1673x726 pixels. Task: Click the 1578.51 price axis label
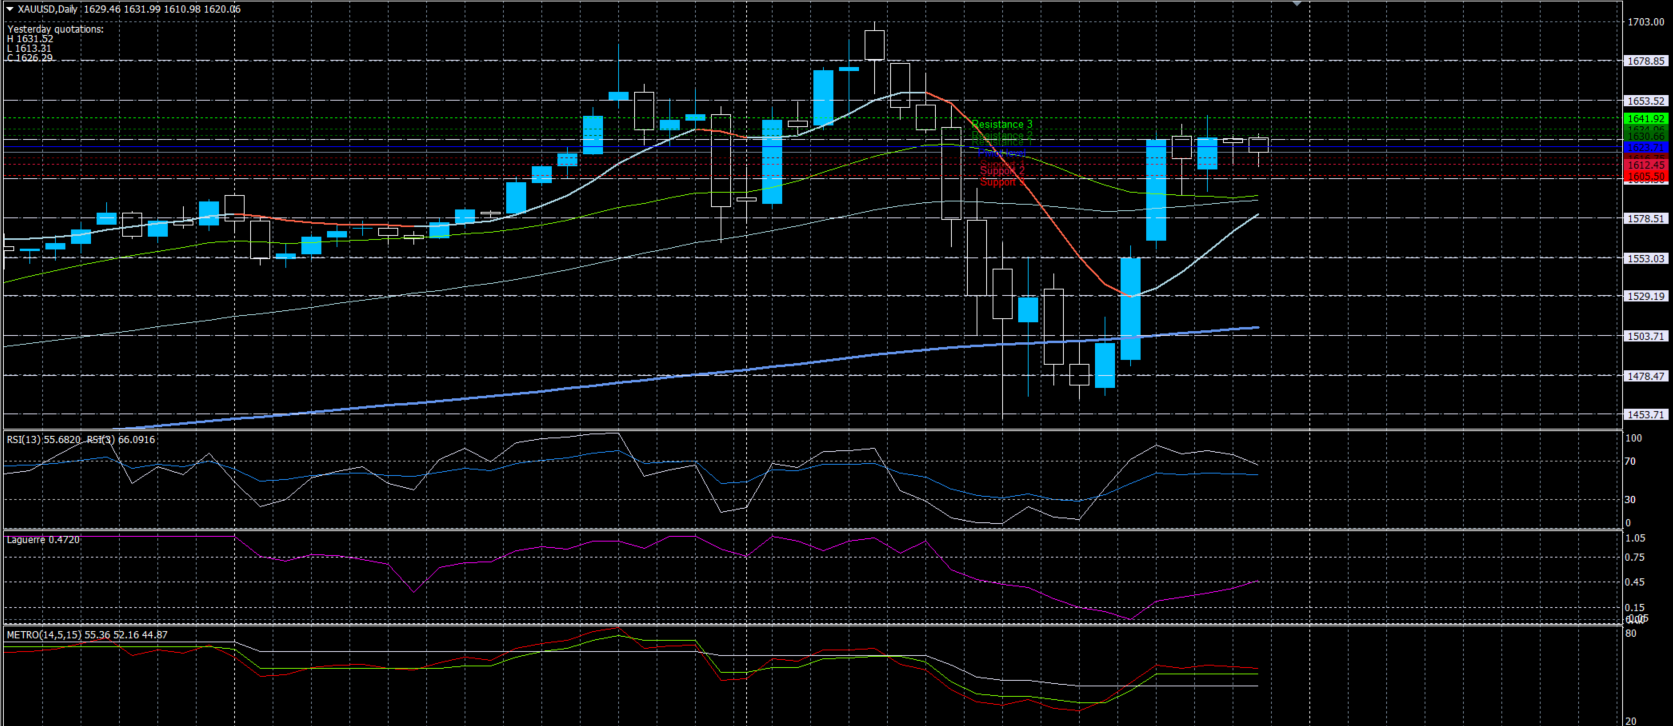[1646, 218]
